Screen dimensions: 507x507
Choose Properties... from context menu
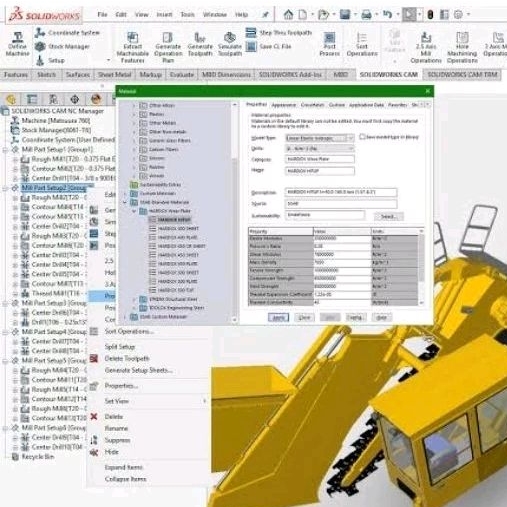(121, 386)
